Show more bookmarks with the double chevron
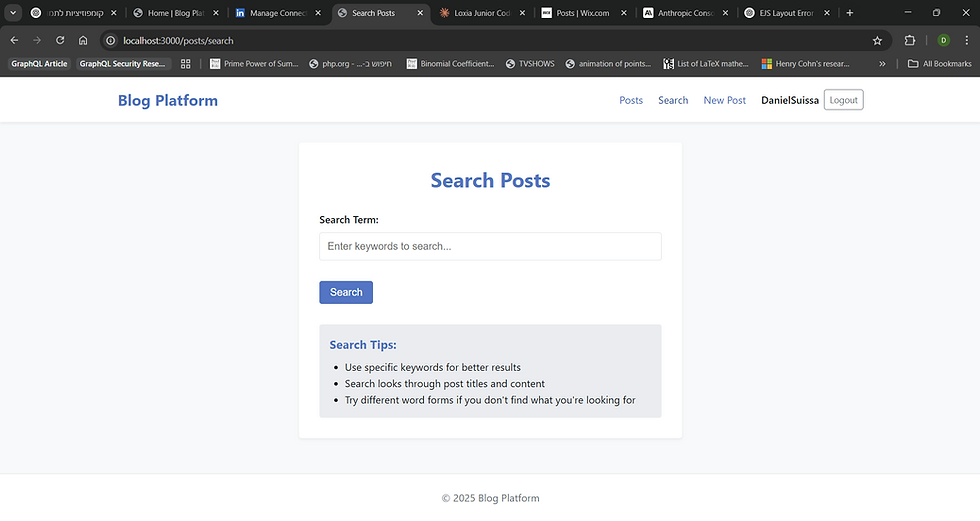This screenshot has width=980, height=521. coord(882,64)
